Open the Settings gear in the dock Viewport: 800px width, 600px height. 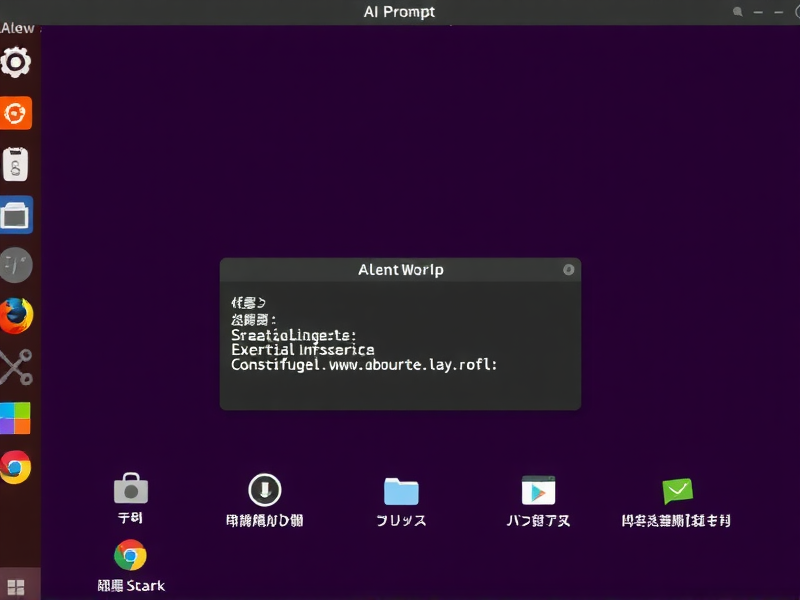pyautogui.click(x=16, y=62)
